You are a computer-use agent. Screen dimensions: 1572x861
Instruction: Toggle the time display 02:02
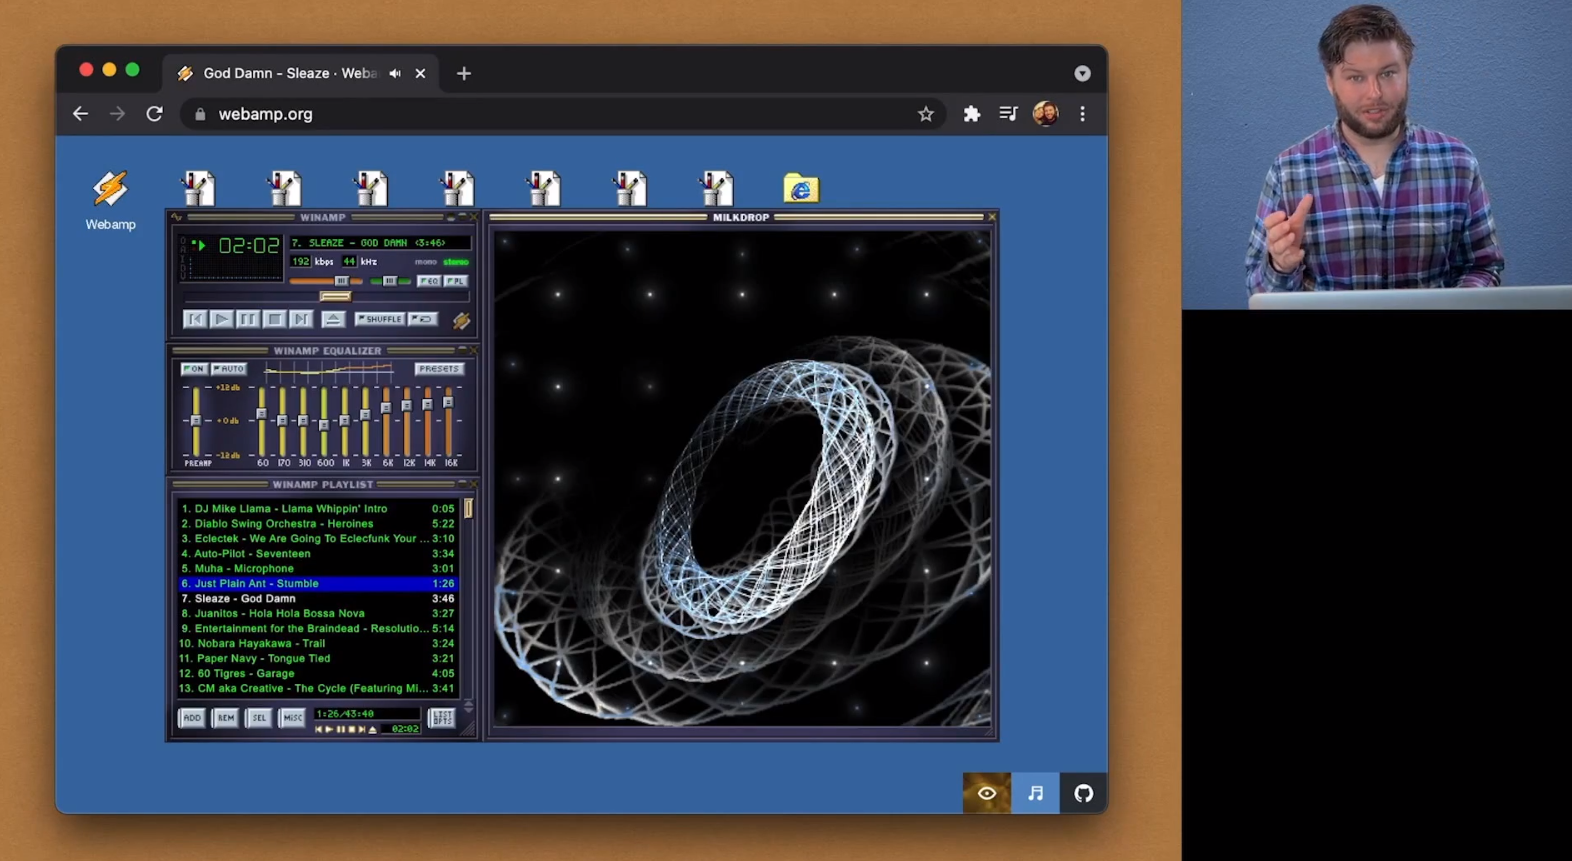tap(249, 246)
